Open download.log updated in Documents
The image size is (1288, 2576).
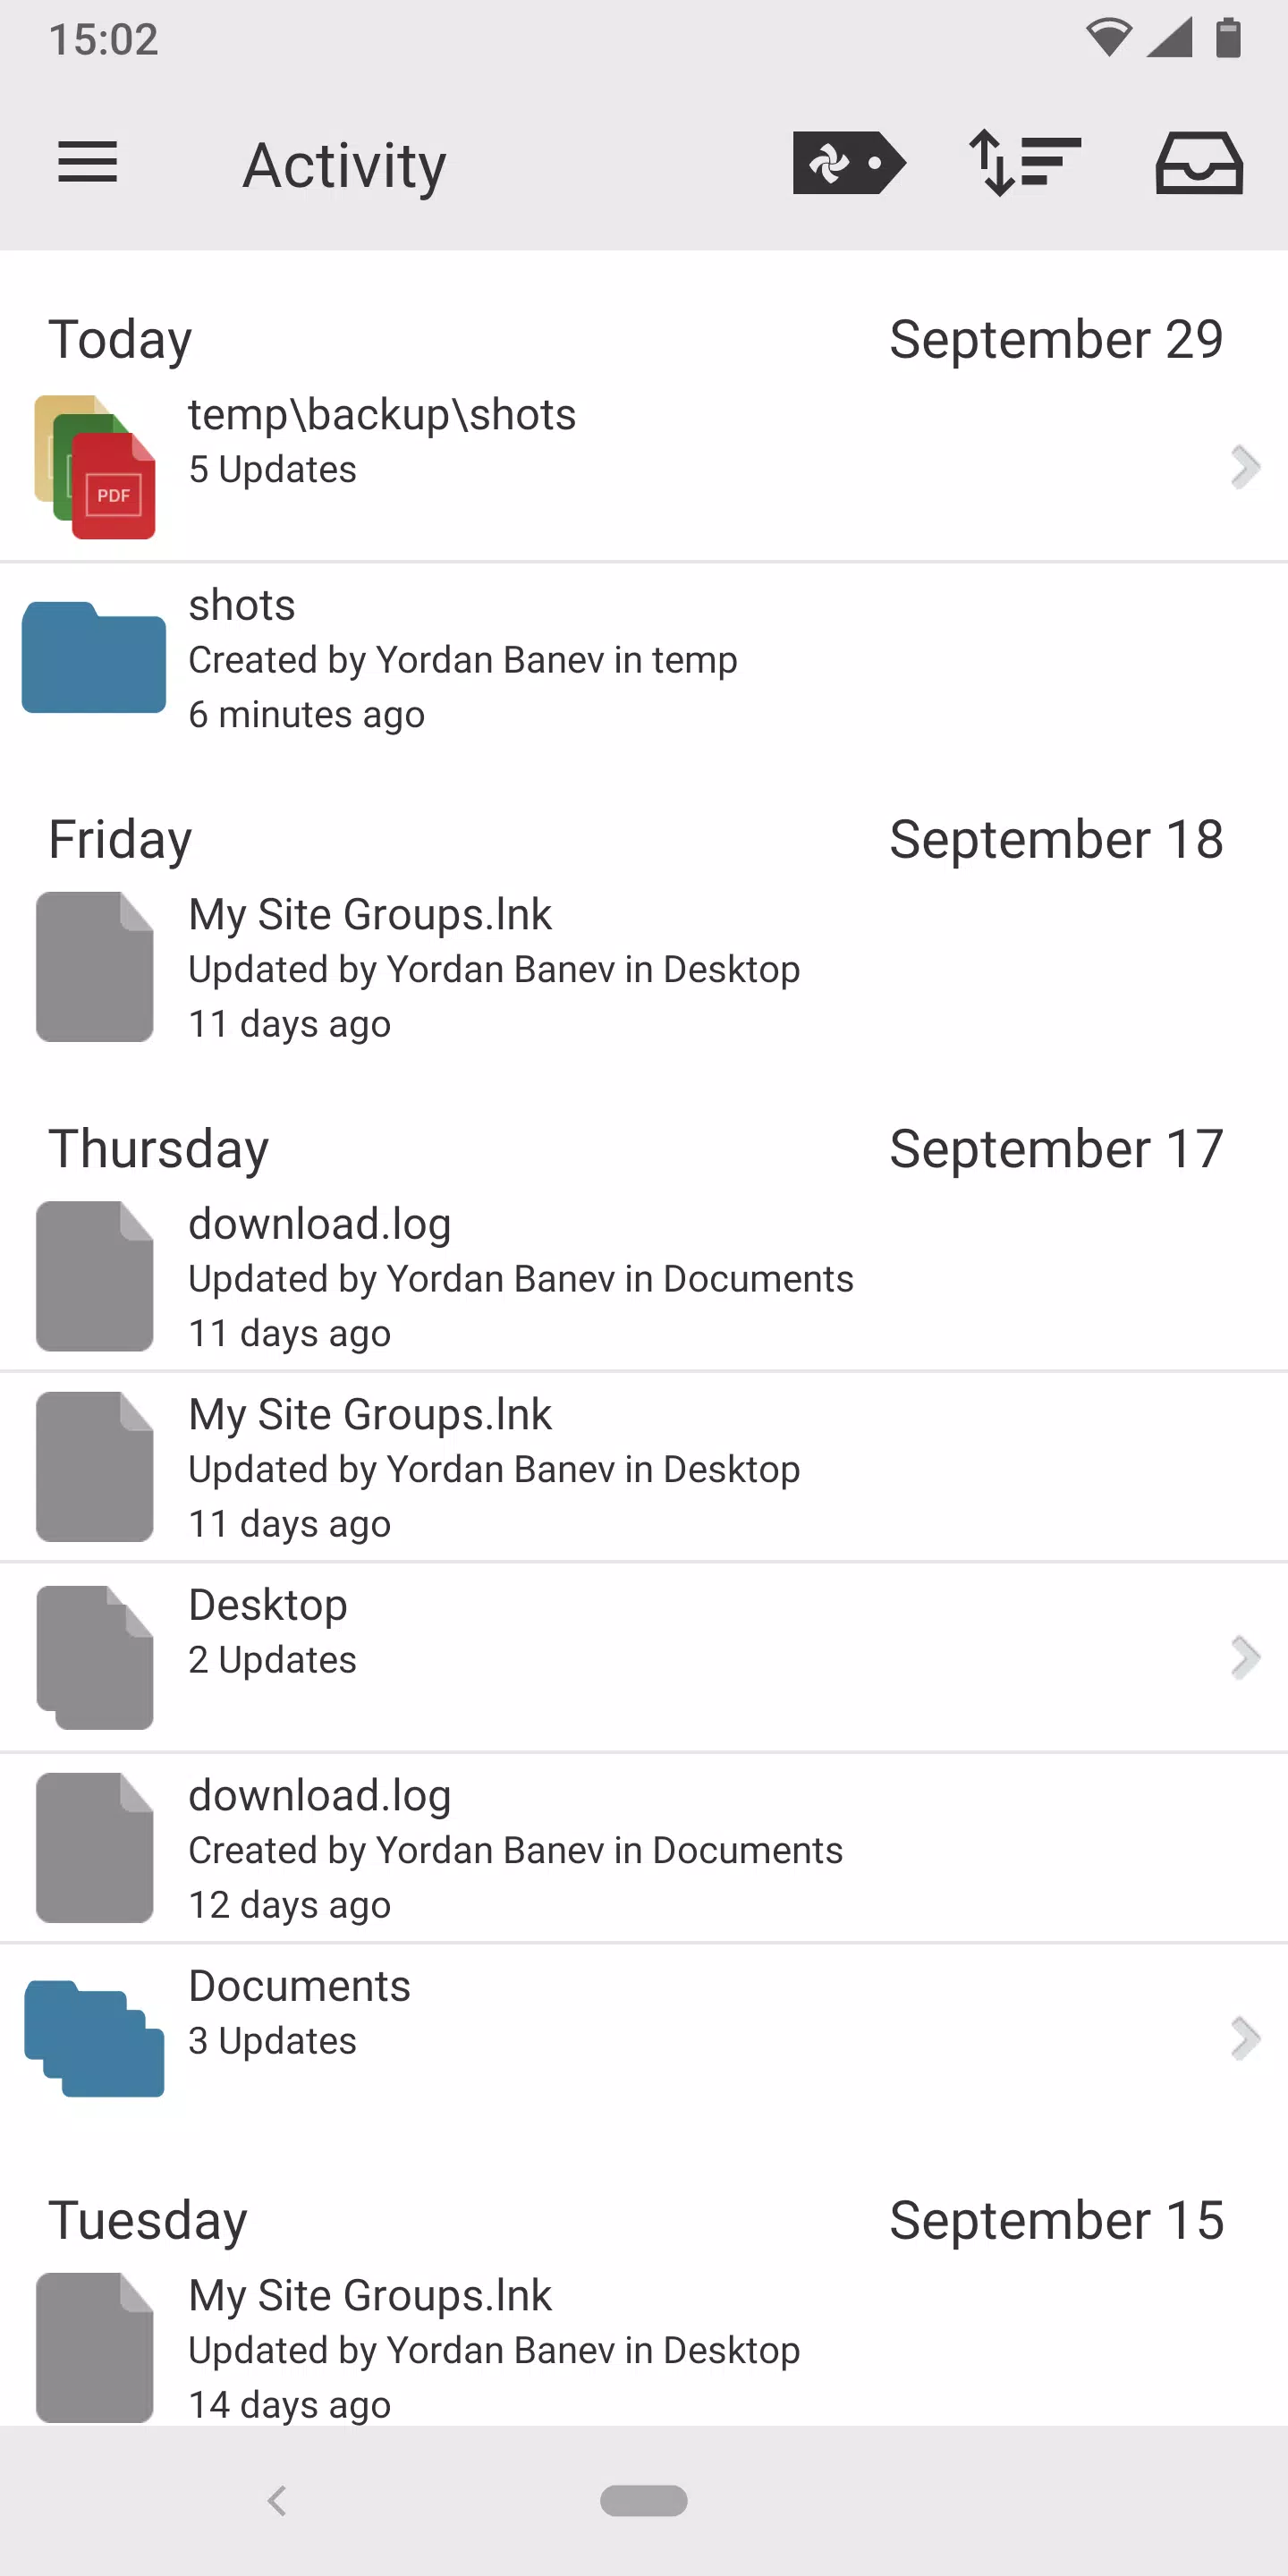[644, 1277]
